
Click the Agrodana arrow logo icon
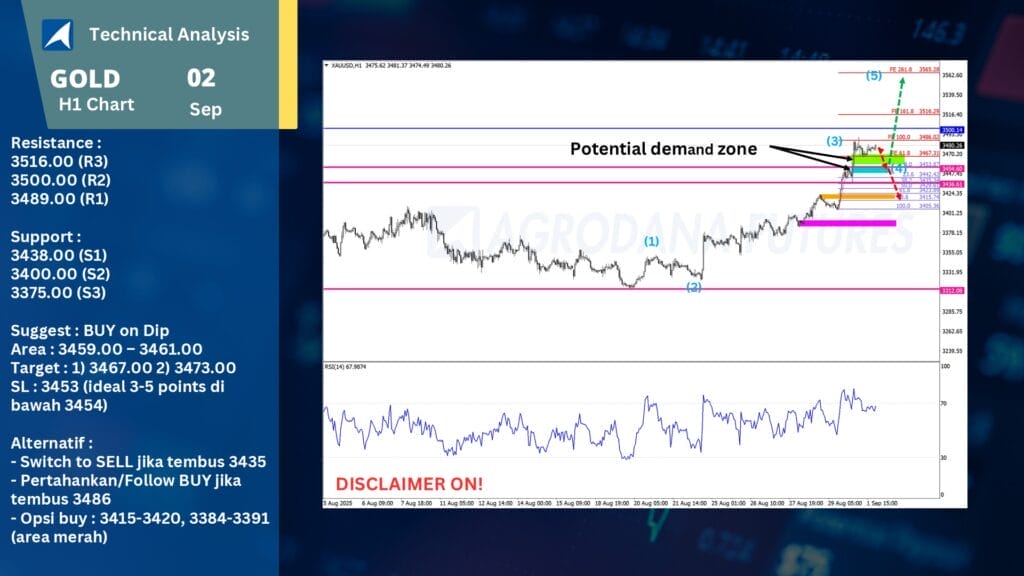click(57, 35)
